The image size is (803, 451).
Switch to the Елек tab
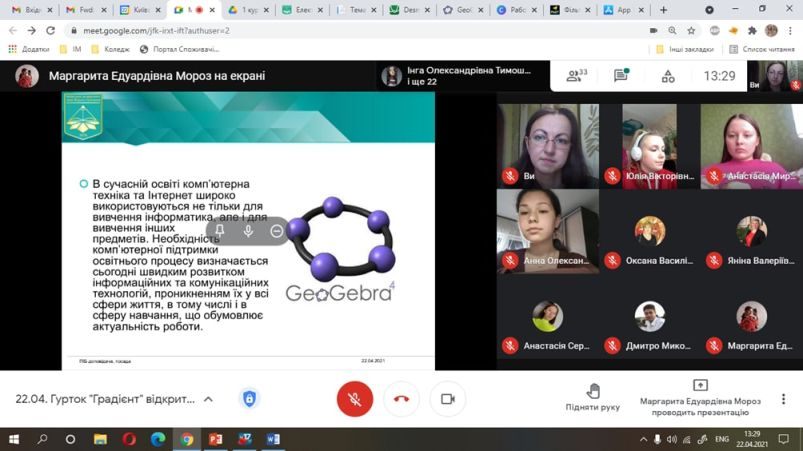coord(303,10)
